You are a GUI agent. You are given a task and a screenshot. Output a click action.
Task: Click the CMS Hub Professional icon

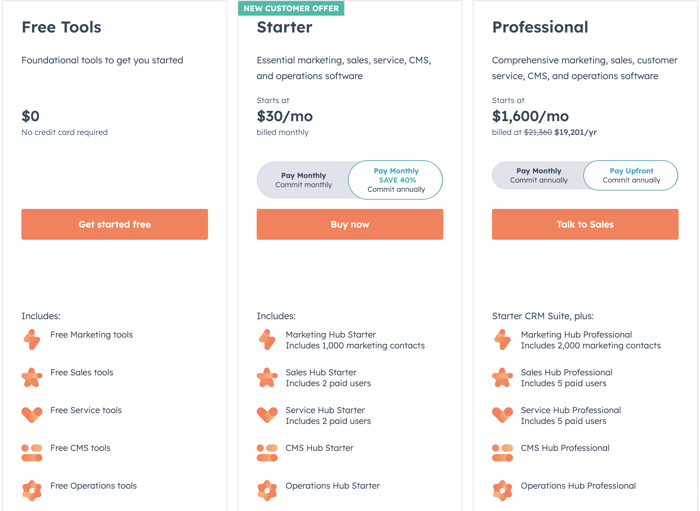click(x=502, y=452)
